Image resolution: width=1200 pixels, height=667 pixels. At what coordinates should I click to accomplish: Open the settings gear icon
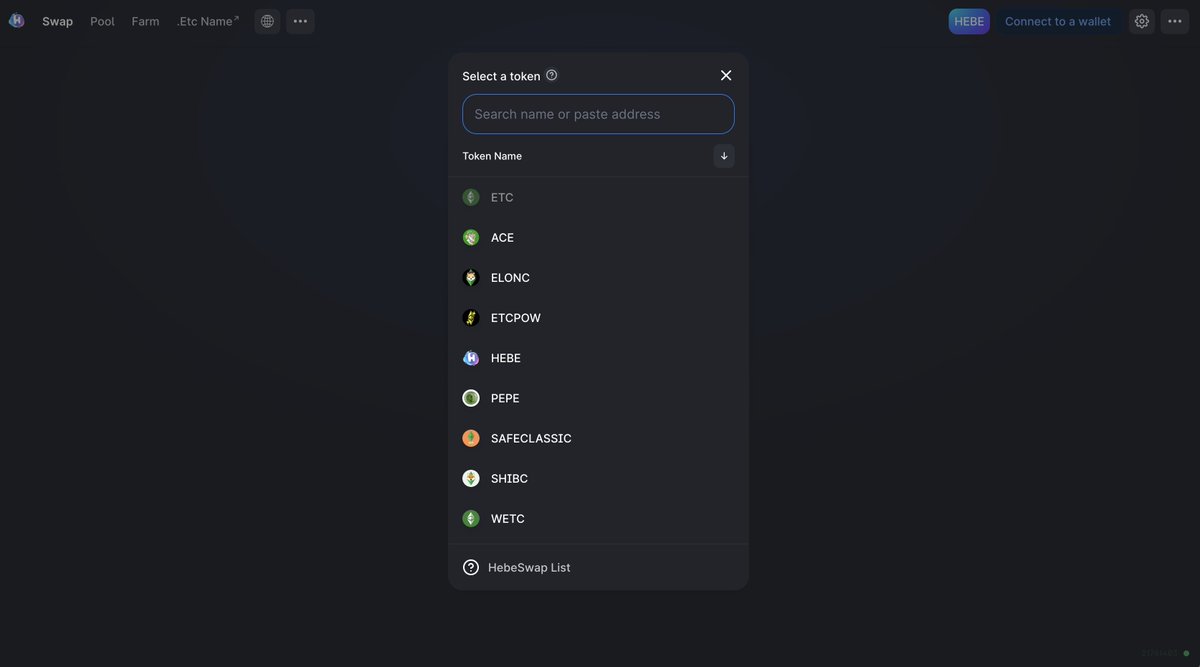click(x=1142, y=21)
